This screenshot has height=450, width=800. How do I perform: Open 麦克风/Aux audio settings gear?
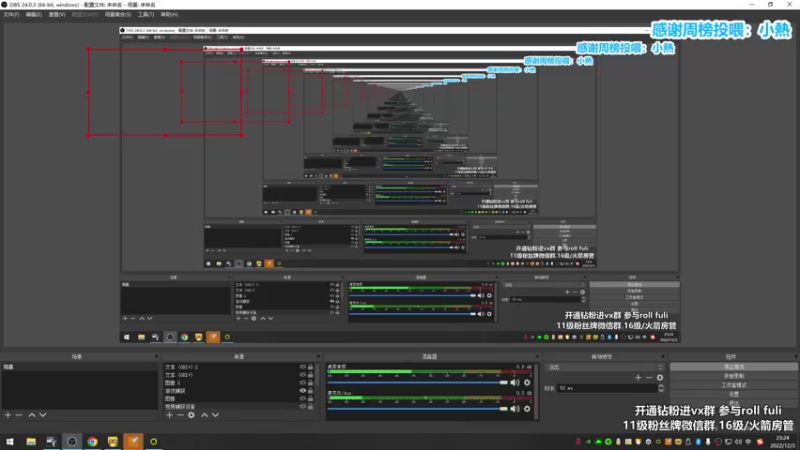coord(527,409)
